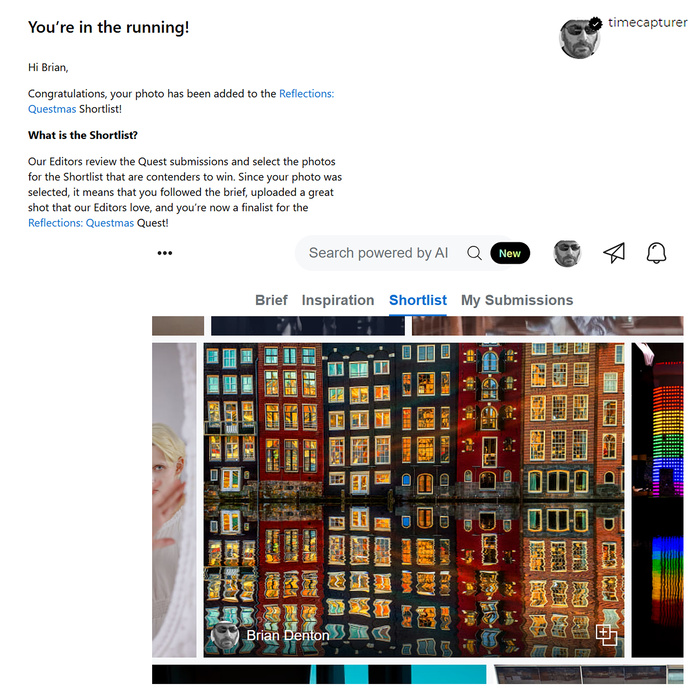Switch to the Inspiration tab
Screen dimensions: 700x700
click(x=338, y=300)
